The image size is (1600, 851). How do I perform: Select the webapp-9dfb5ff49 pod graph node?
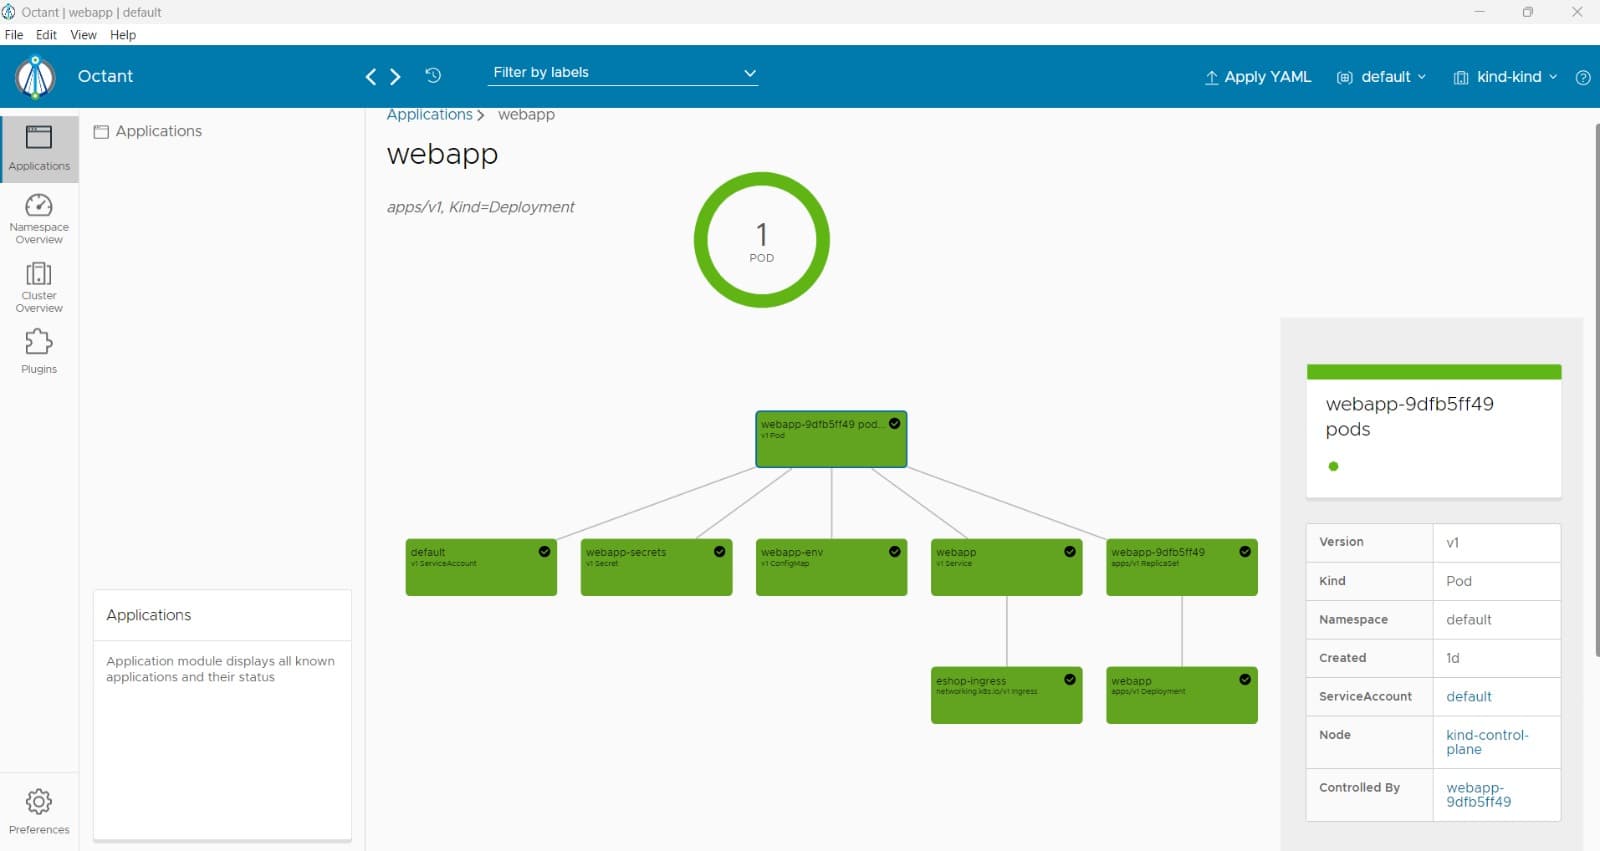(x=831, y=439)
